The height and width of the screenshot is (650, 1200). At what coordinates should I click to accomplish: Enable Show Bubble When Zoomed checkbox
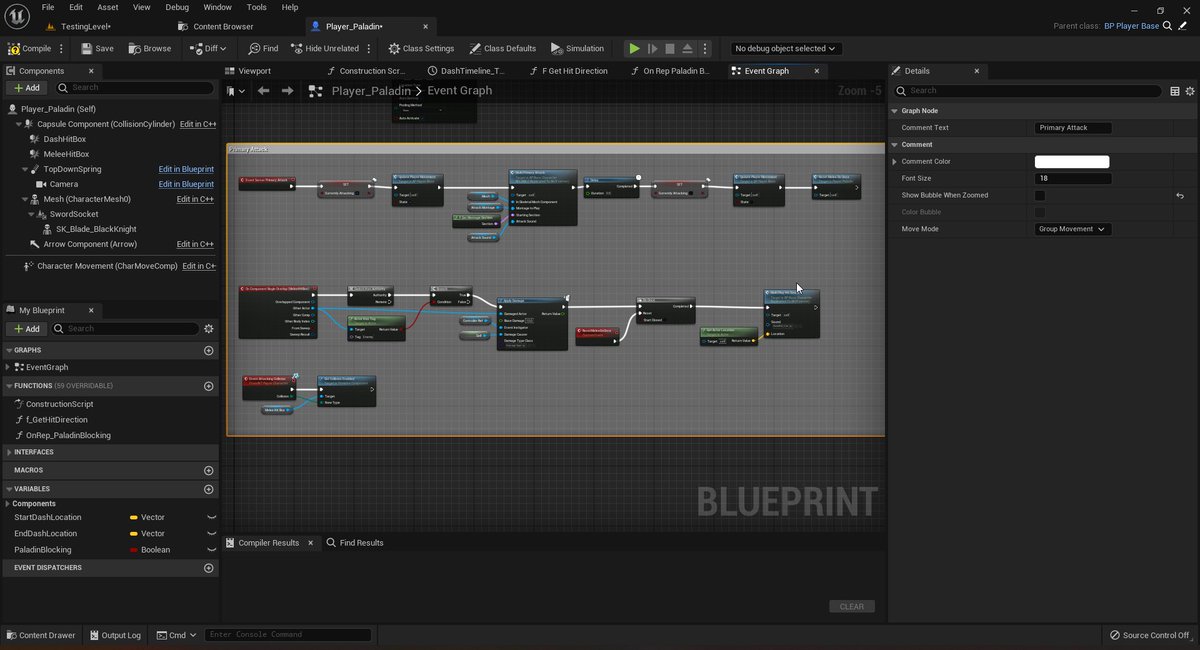1040,195
